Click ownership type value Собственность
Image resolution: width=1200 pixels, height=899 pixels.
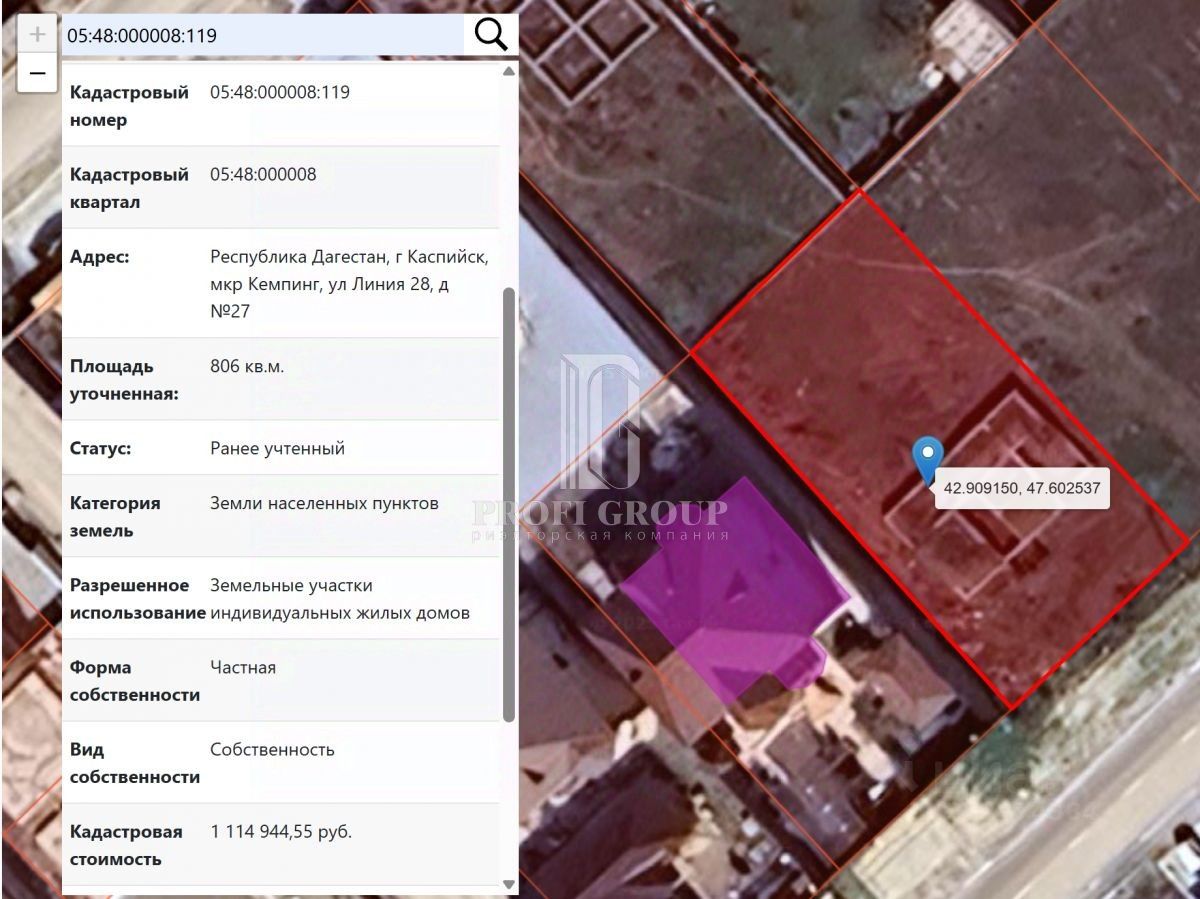[272, 749]
